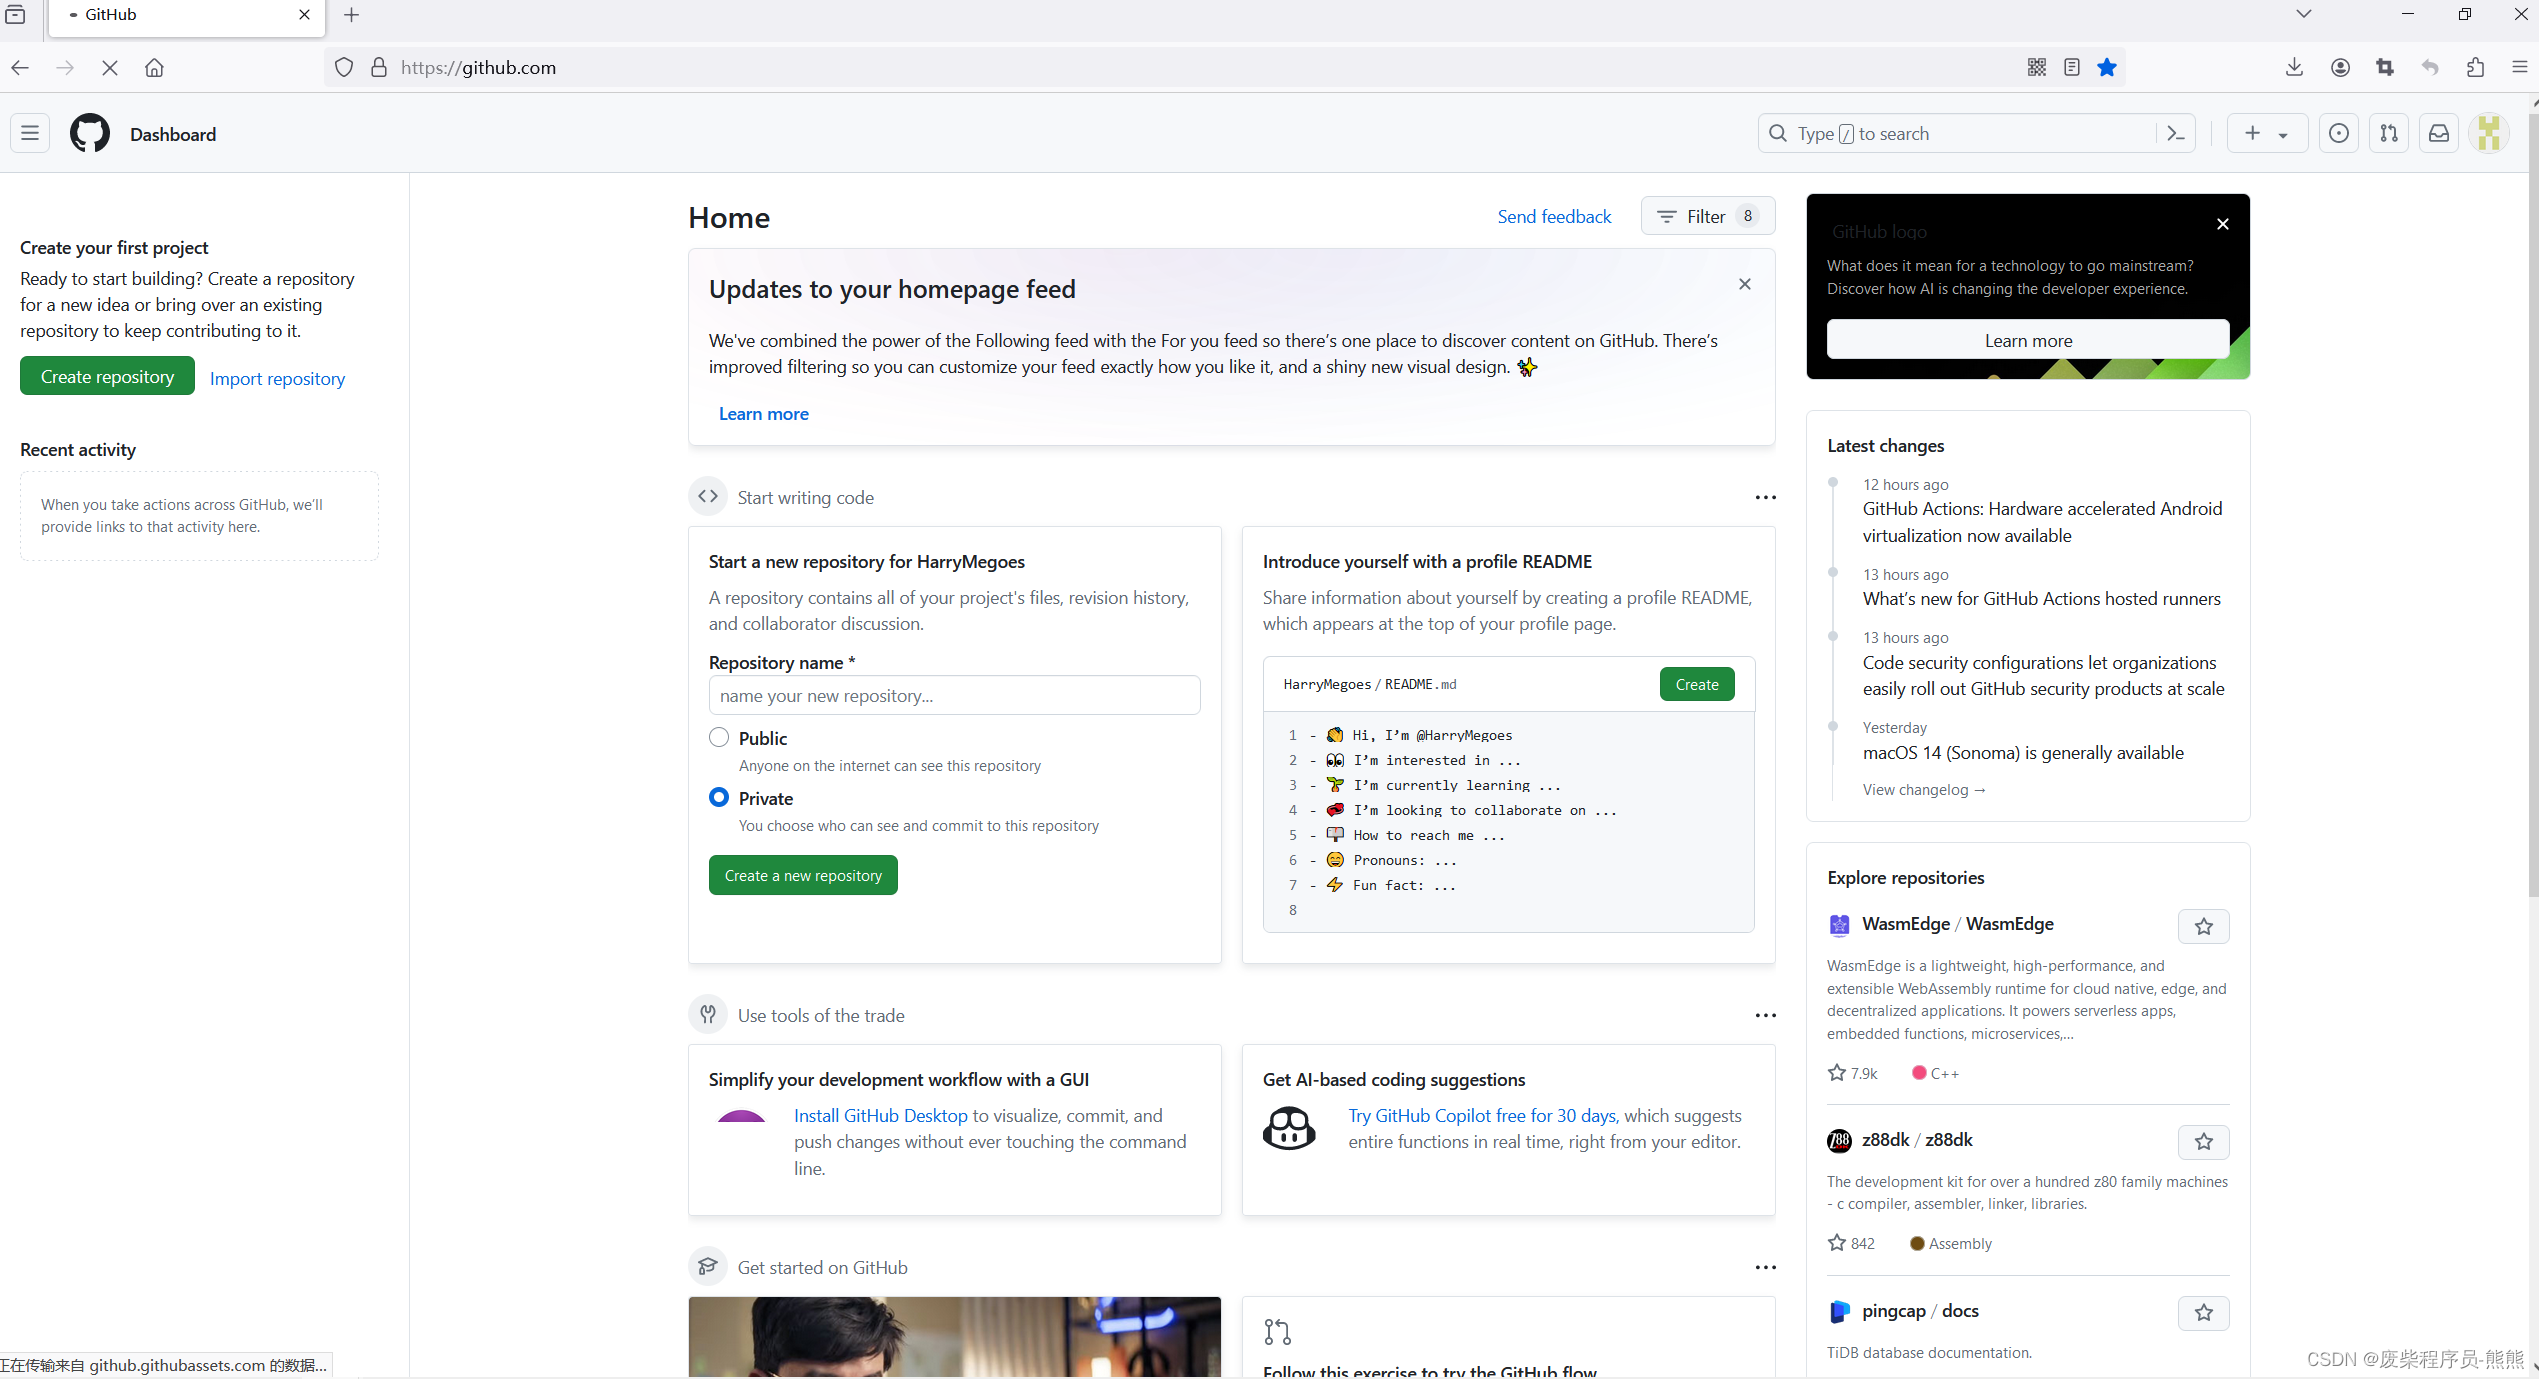Open the Firefox extensions puzzle icon
Viewport: 2539px width, 1379px height.
coord(2475,67)
